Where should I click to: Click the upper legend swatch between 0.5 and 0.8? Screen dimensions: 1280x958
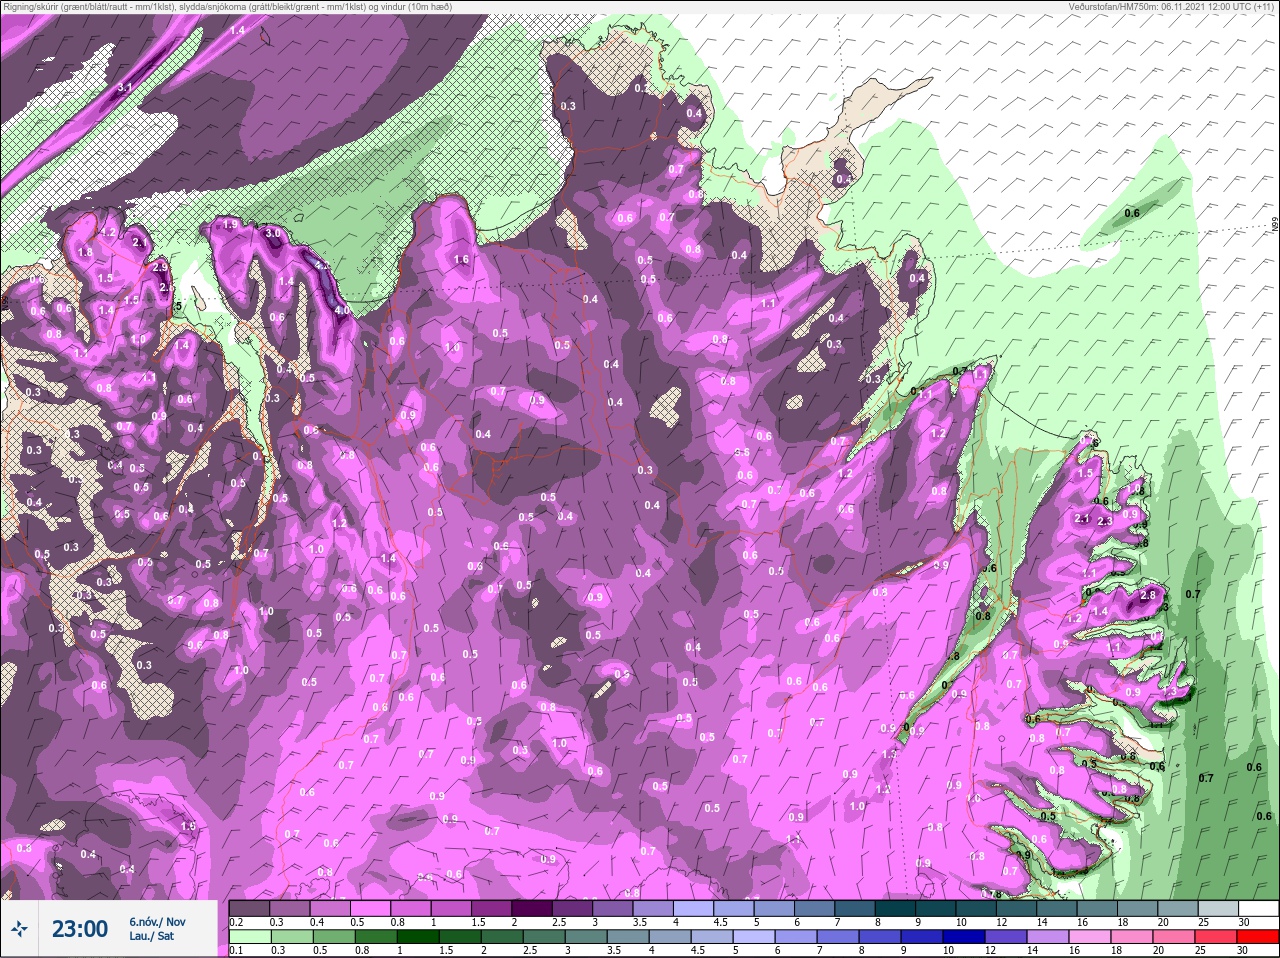(x=372, y=909)
